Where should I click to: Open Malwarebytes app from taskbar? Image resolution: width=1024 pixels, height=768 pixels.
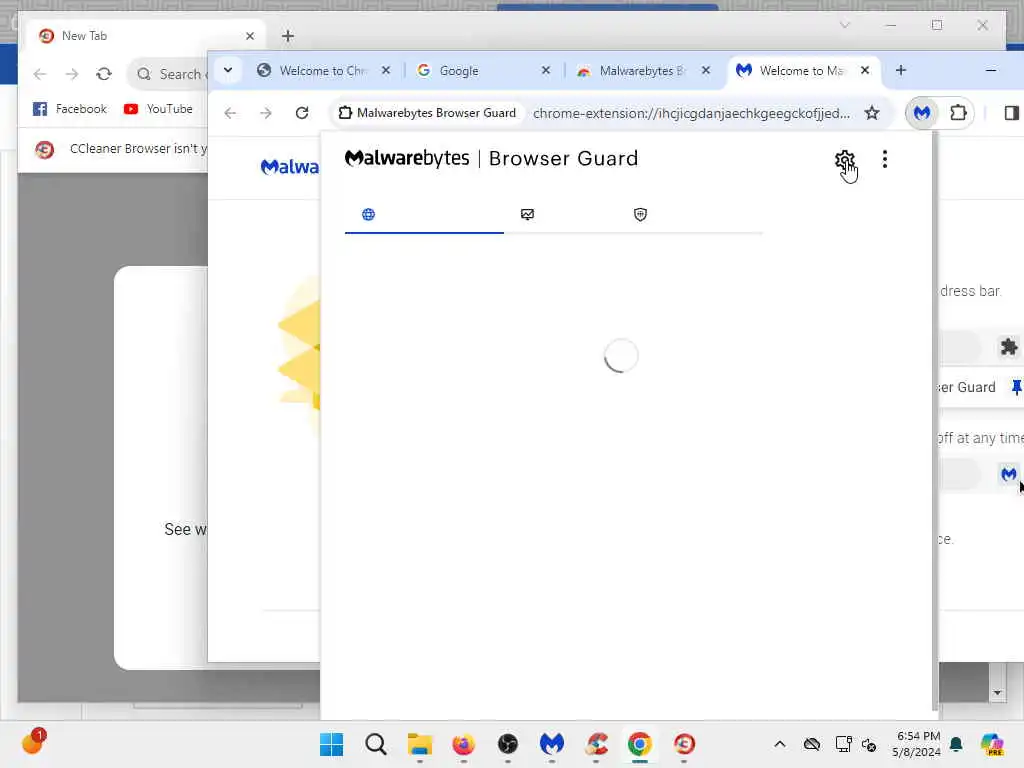pyautogui.click(x=552, y=744)
